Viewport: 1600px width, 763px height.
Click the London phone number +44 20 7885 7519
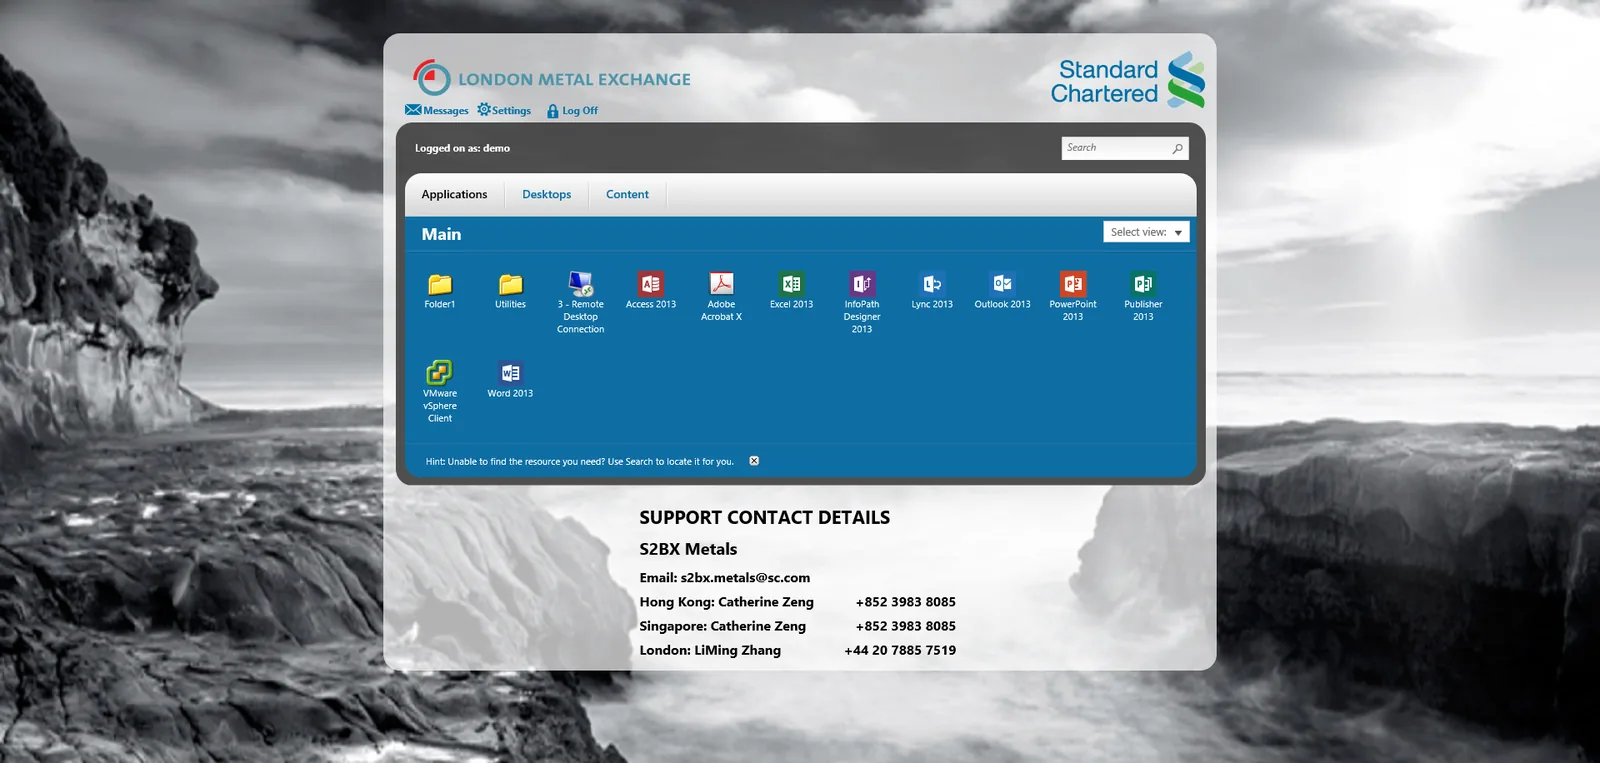click(x=900, y=650)
